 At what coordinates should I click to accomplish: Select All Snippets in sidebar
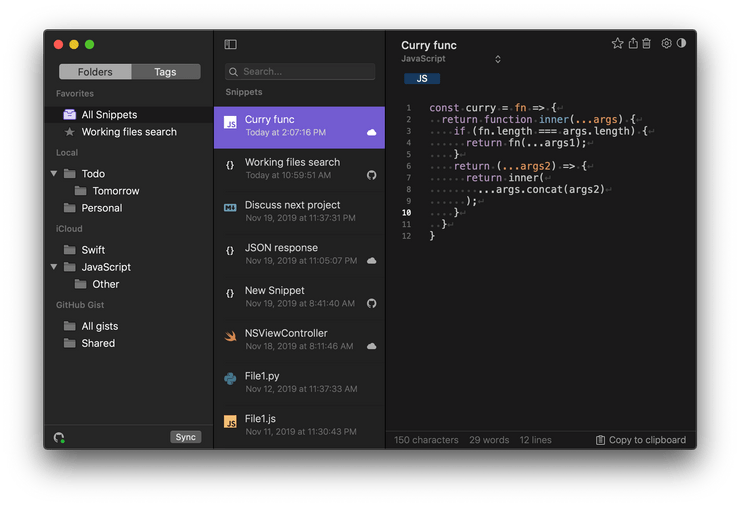click(x=128, y=115)
